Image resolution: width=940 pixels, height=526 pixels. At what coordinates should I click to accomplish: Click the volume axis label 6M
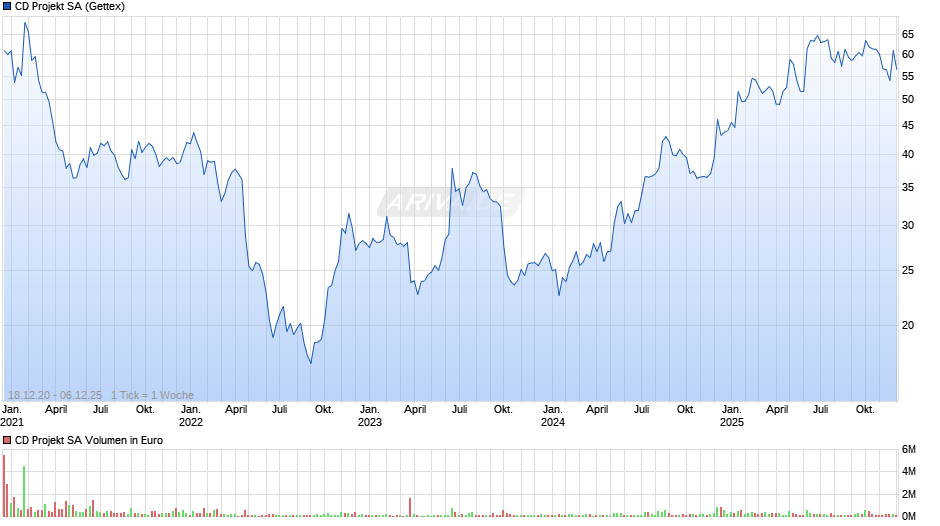(x=909, y=449)
